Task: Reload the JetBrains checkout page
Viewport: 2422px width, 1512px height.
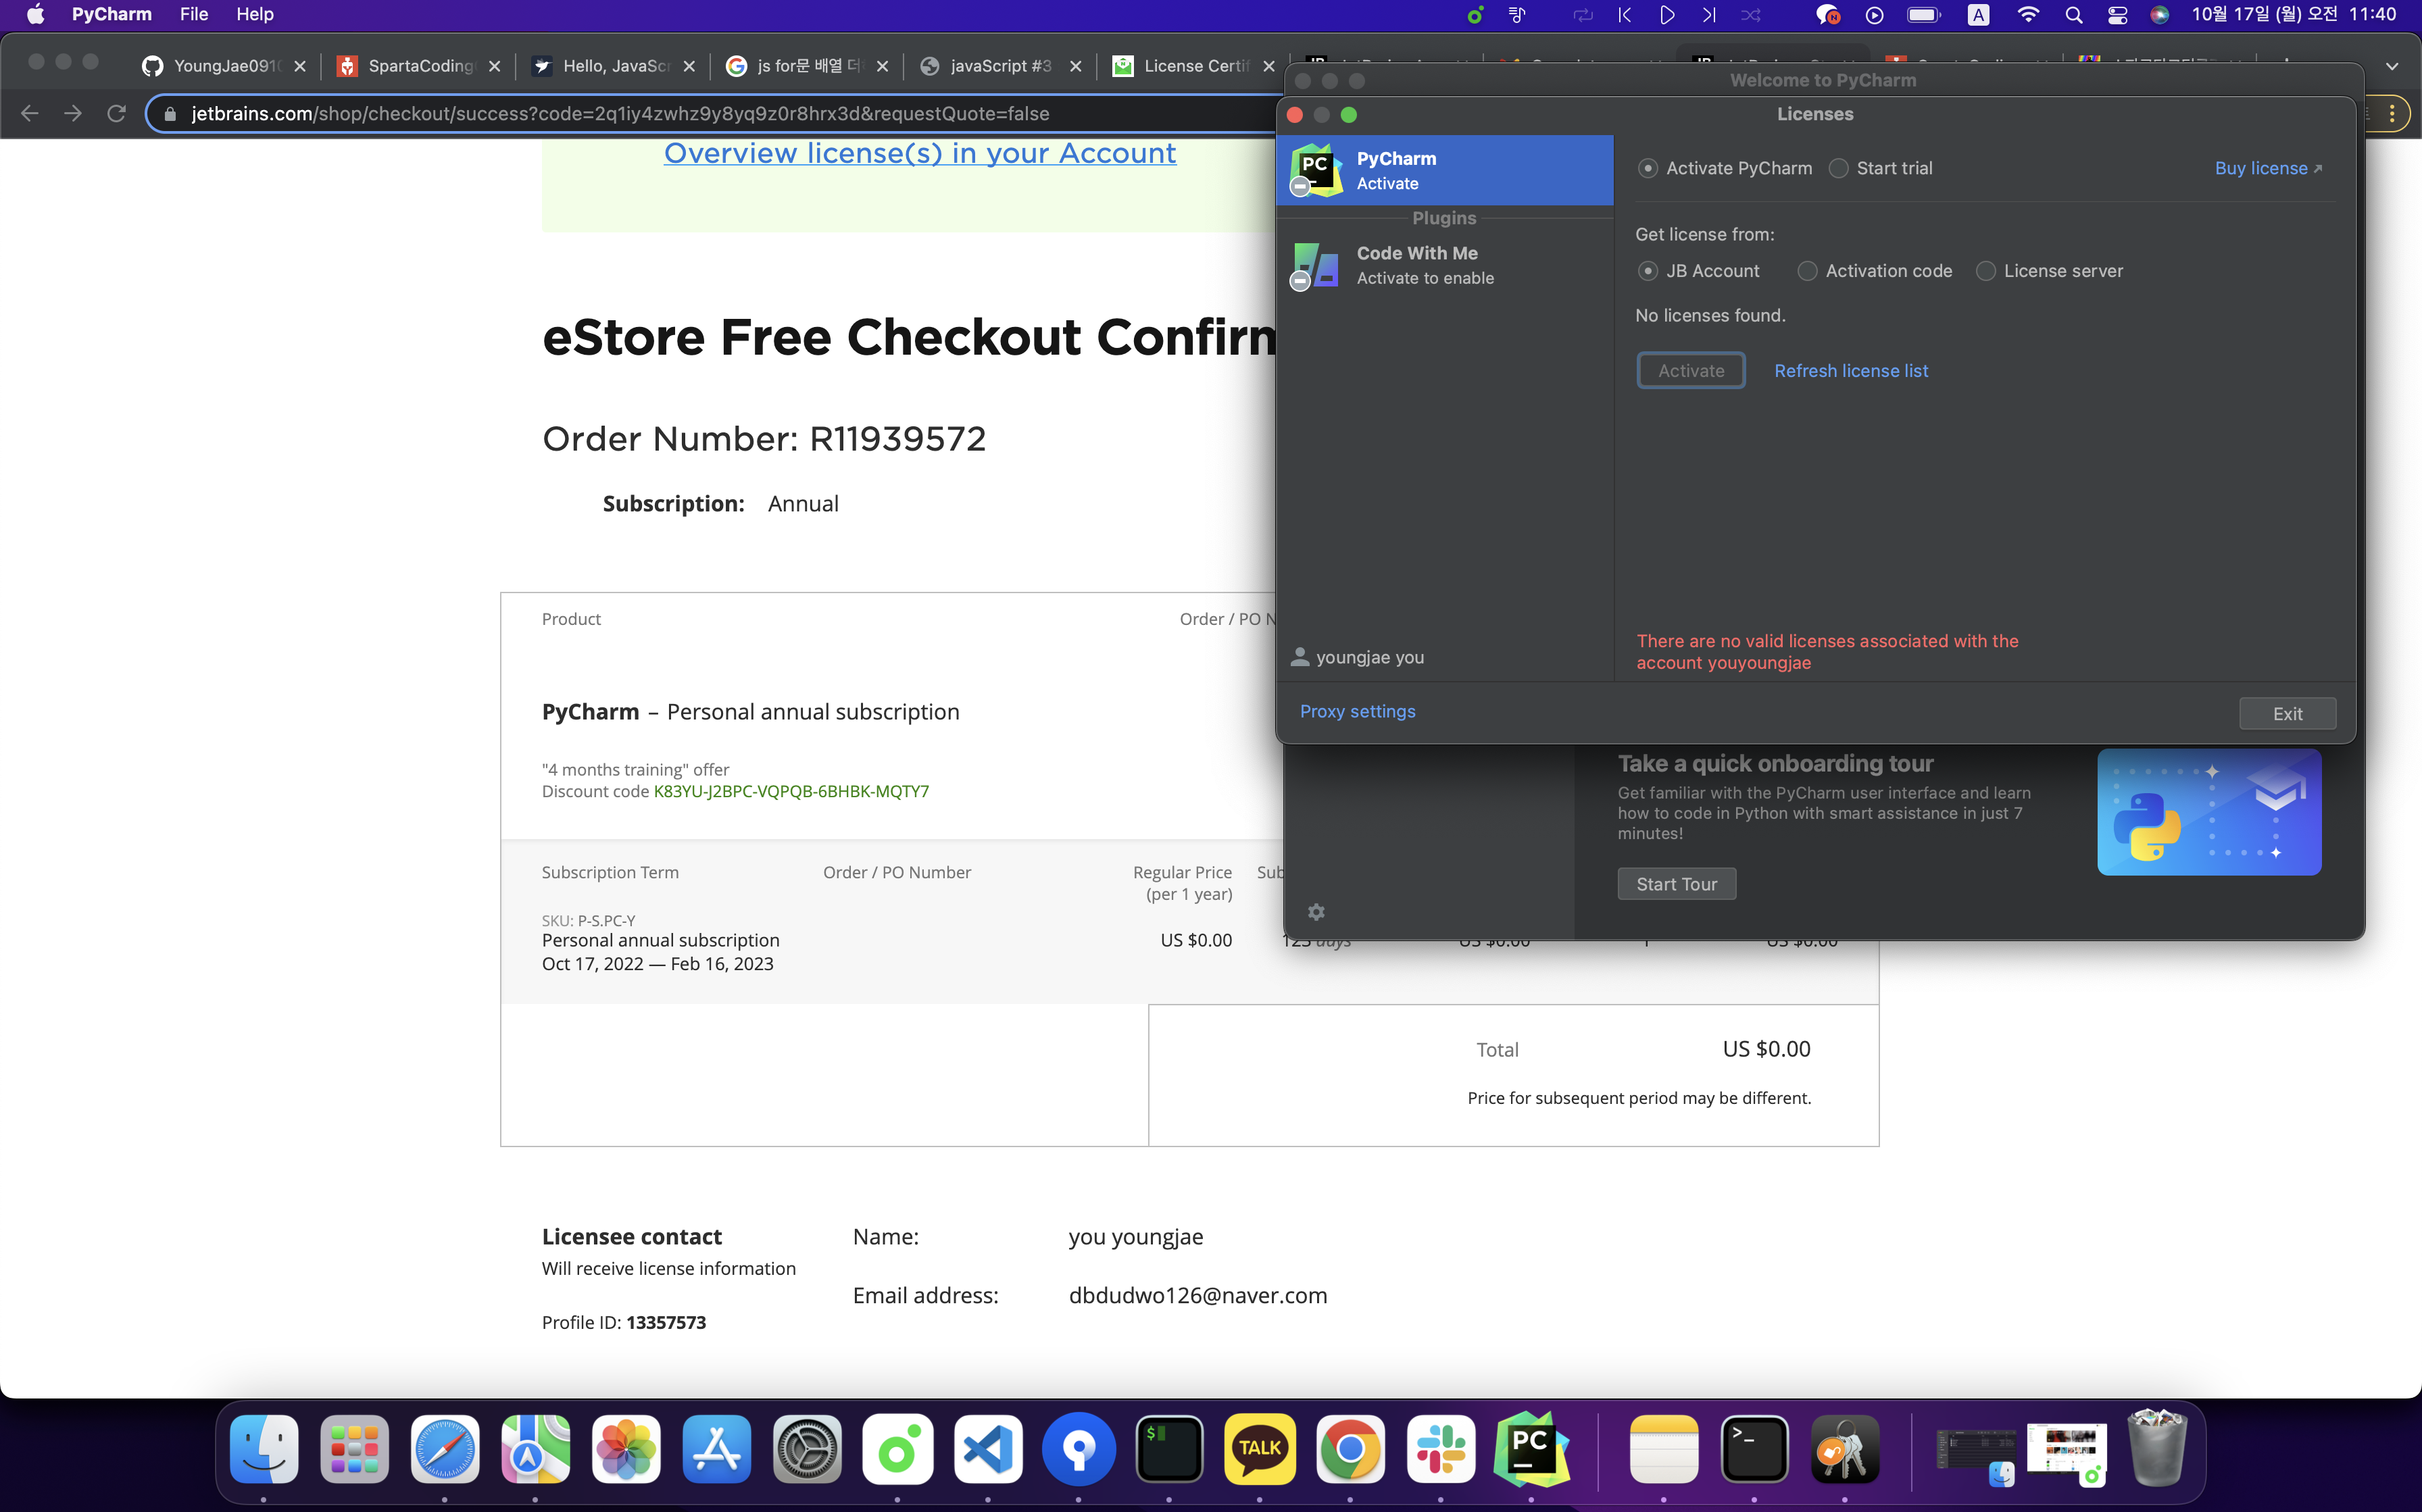Action: pos(116,114)
